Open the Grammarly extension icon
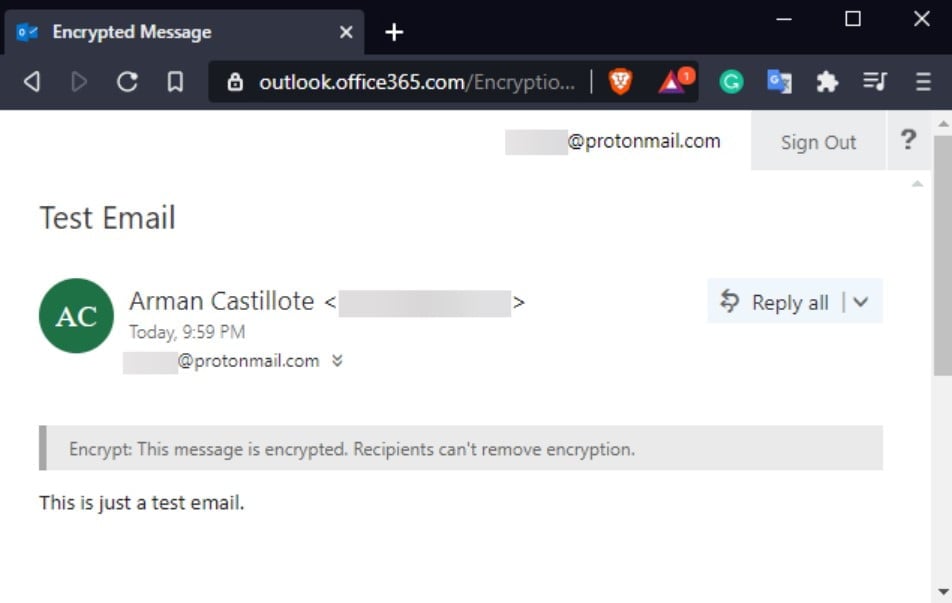952x603 pixels. pyautogui.click(x=731, y=81)
